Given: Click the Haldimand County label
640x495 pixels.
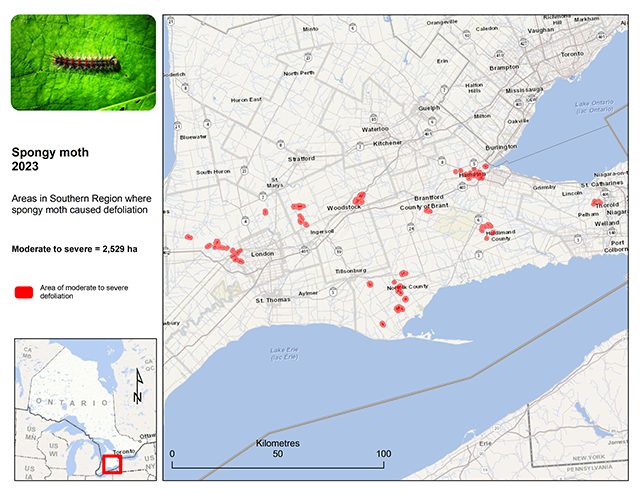Looking at the screenshot, I should [x=500, y=235].
